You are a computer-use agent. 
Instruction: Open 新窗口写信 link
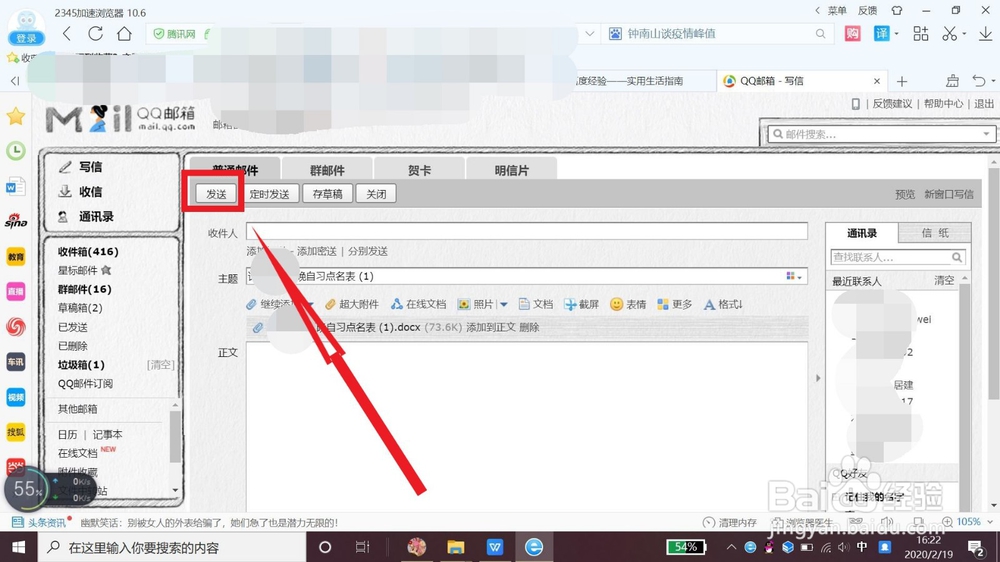949,195
